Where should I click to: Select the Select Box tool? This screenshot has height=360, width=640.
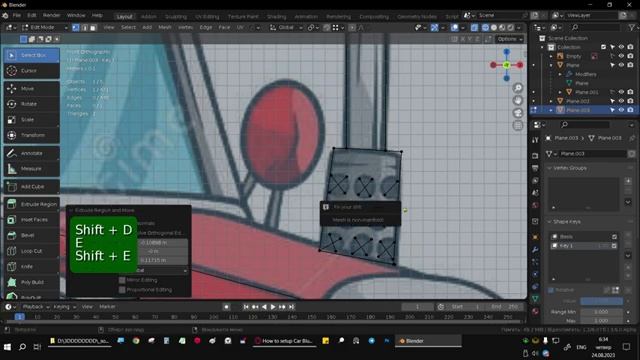click(x=32, y=55)
